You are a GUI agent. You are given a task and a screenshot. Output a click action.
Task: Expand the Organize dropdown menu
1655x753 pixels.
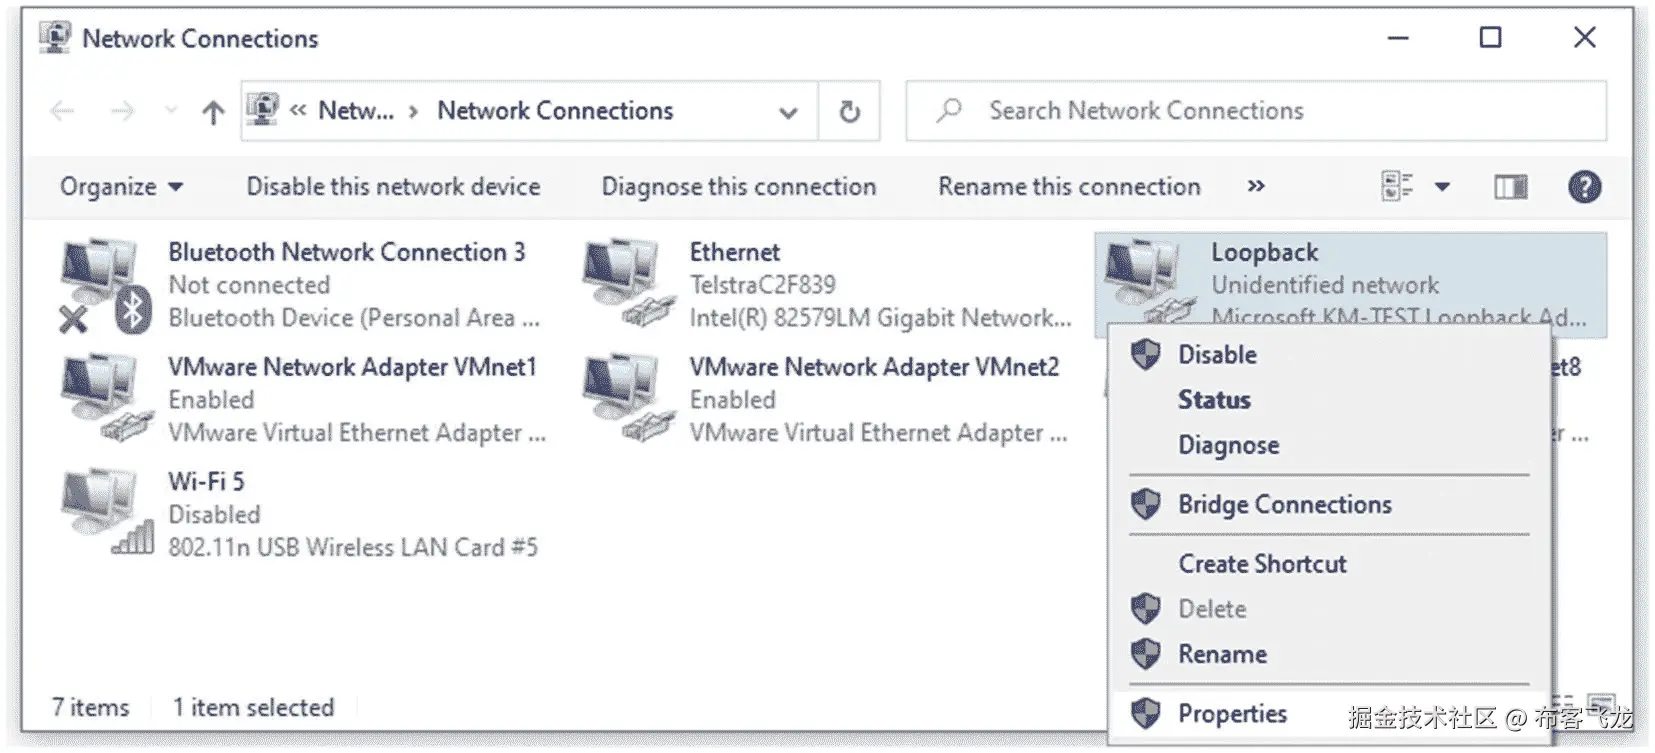coord(121,187)
